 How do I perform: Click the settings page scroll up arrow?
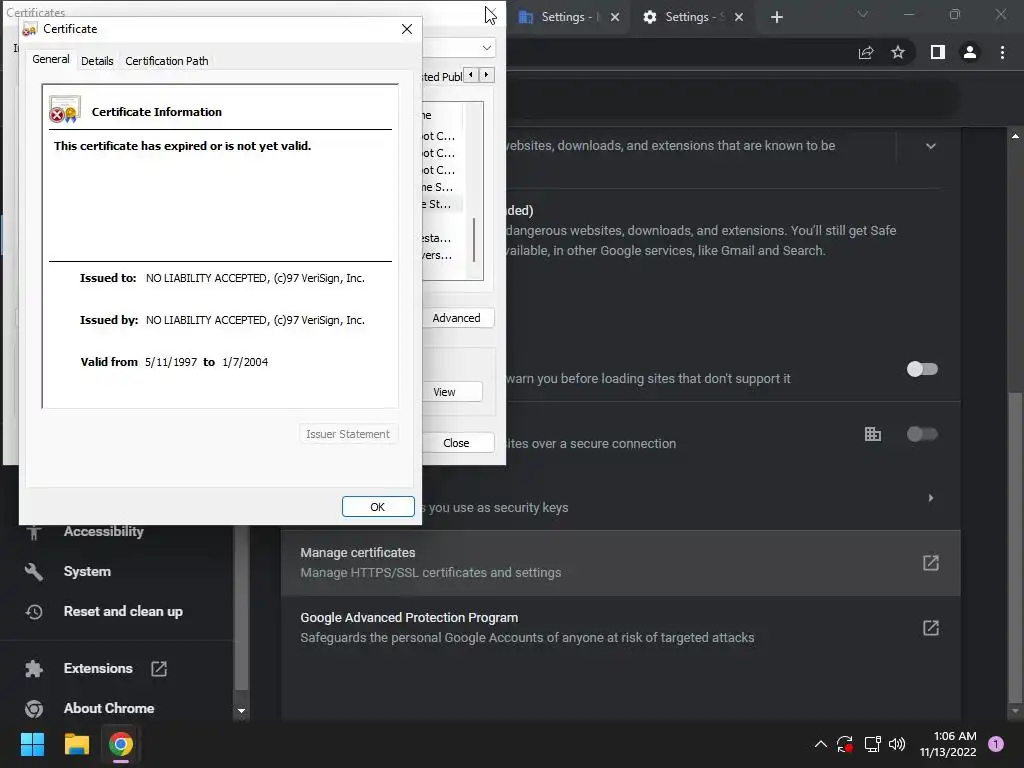1016,136
